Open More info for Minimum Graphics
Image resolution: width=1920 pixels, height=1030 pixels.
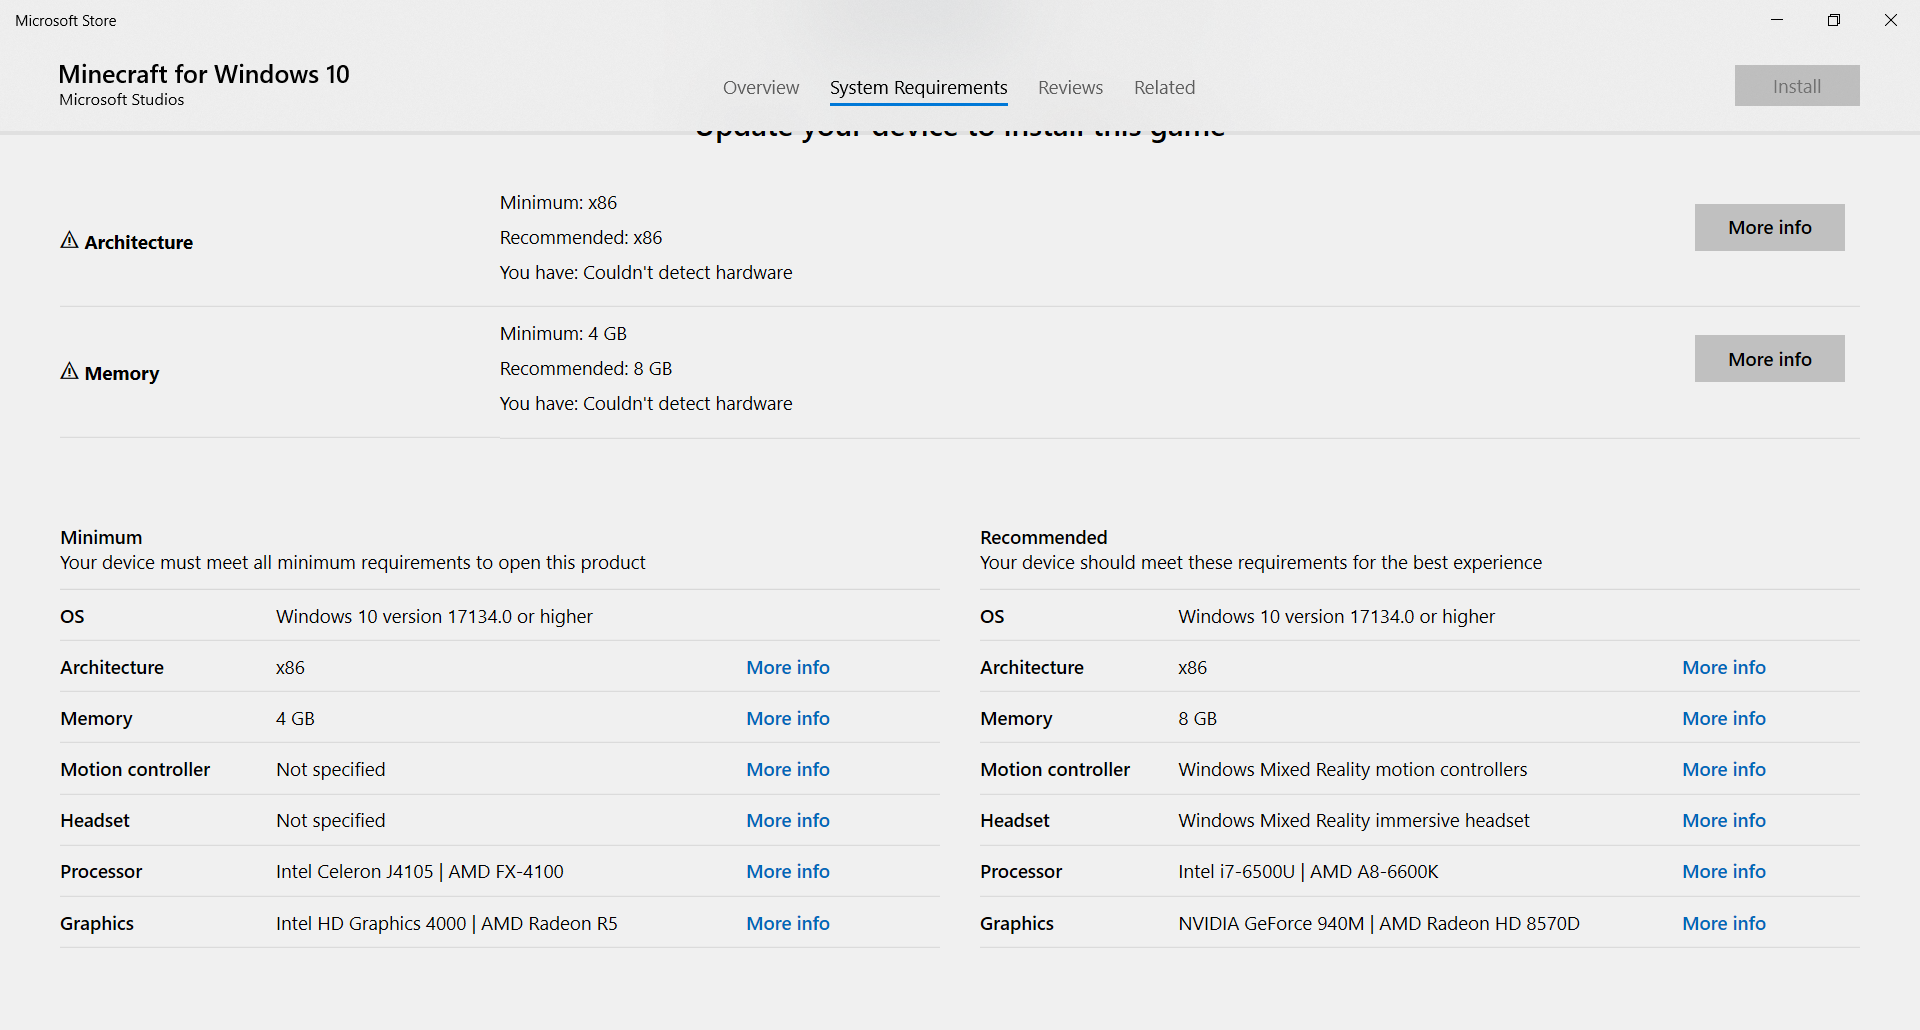788,923
